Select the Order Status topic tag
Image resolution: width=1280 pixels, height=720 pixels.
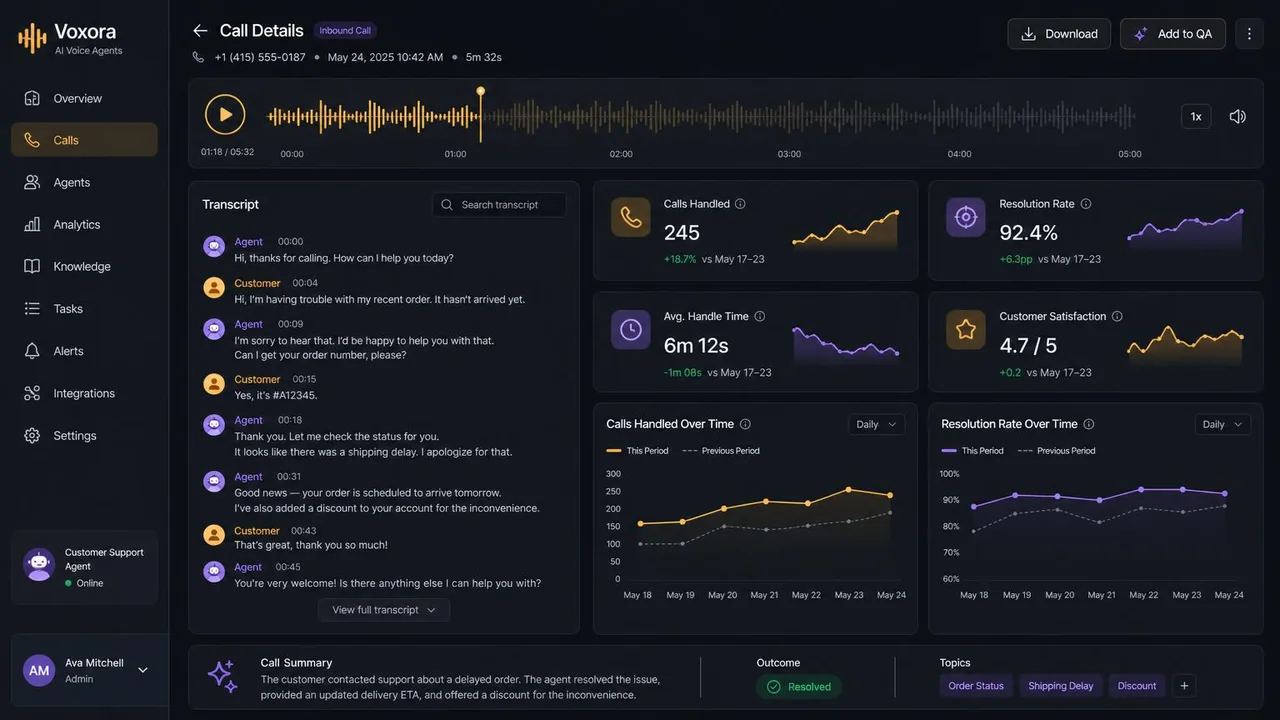coord(976,686)
